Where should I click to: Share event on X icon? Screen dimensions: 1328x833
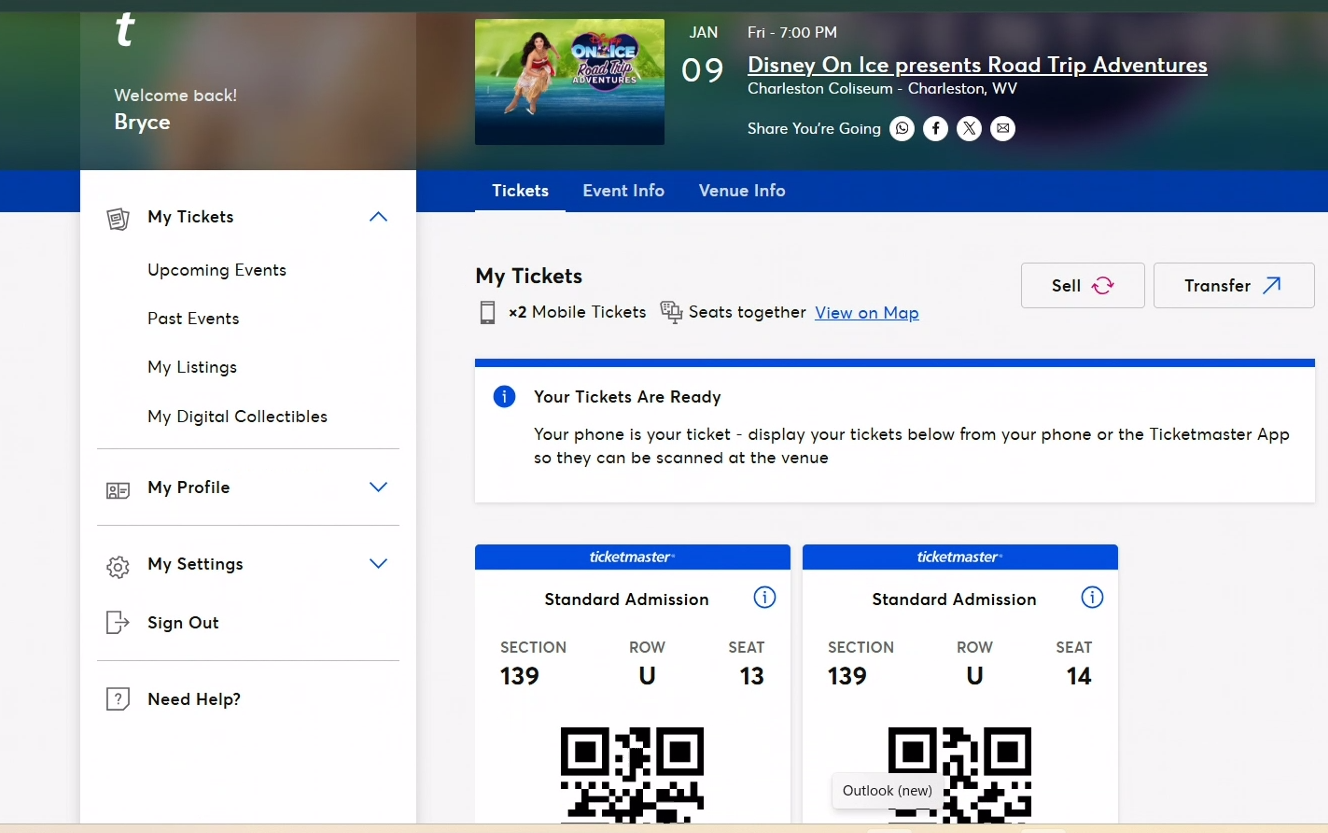click(969, 128)
